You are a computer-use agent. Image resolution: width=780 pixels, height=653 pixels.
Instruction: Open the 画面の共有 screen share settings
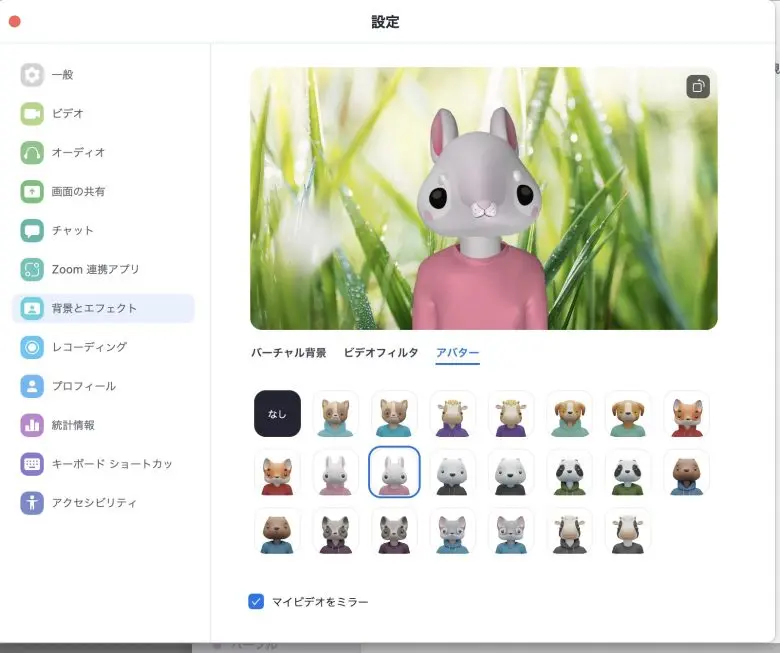click(103, 191)
